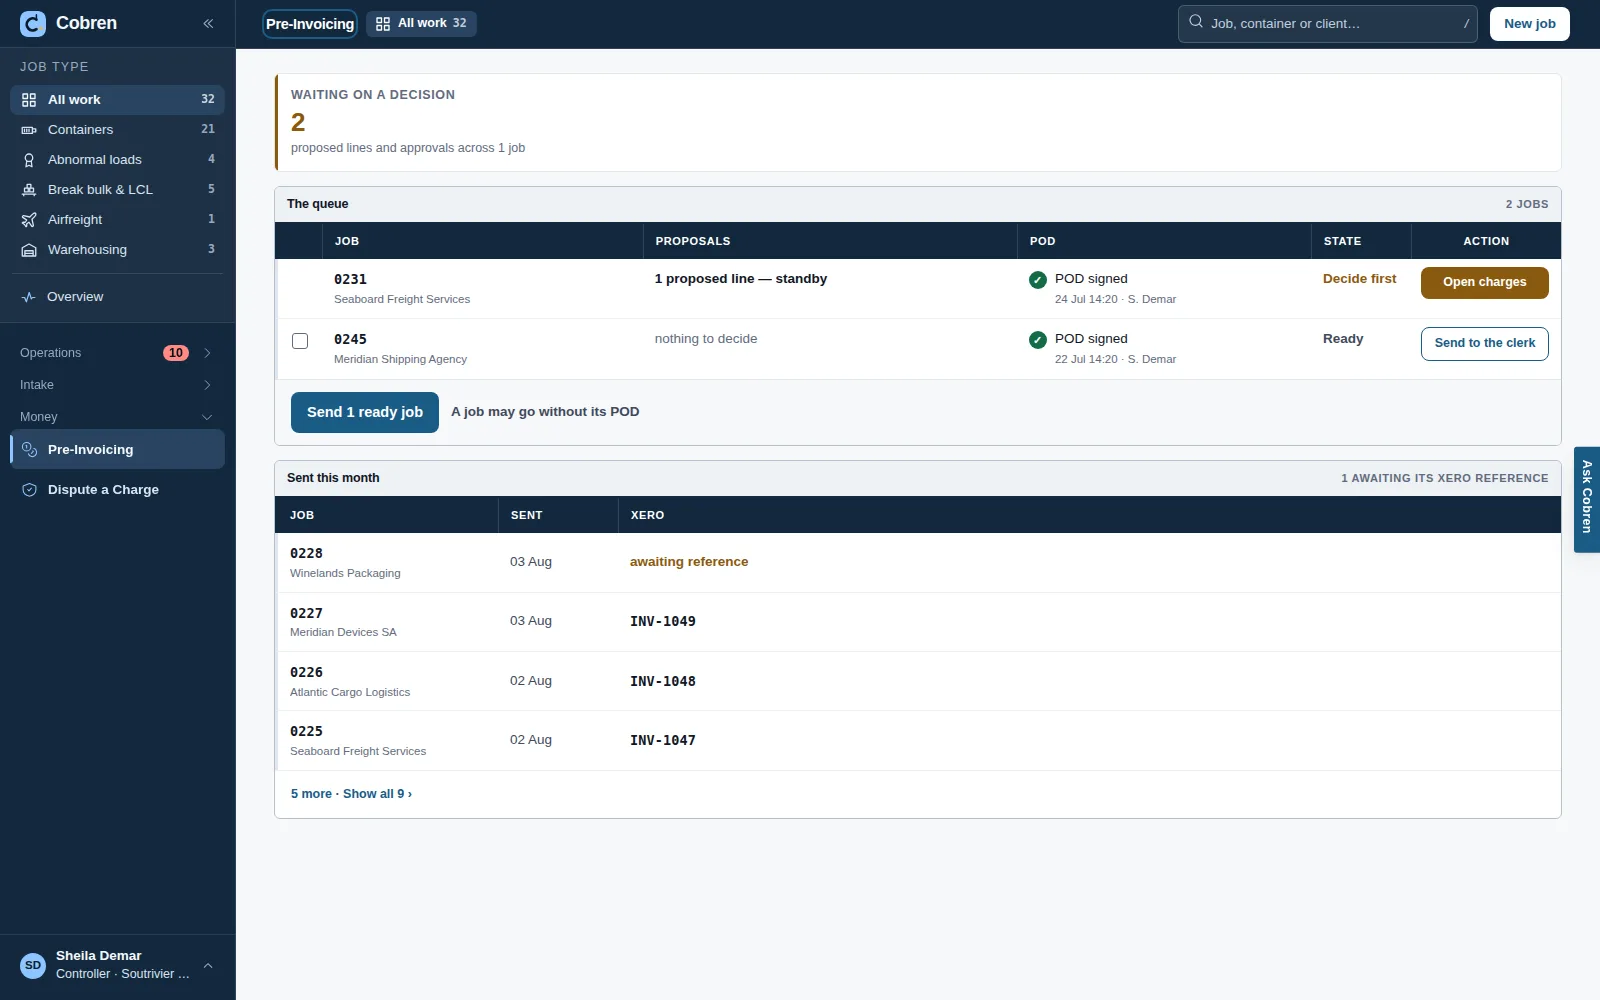The image size is (1600, 1000).
Task: Click the grid icon in the All work 32 chip
Action: 383,24
